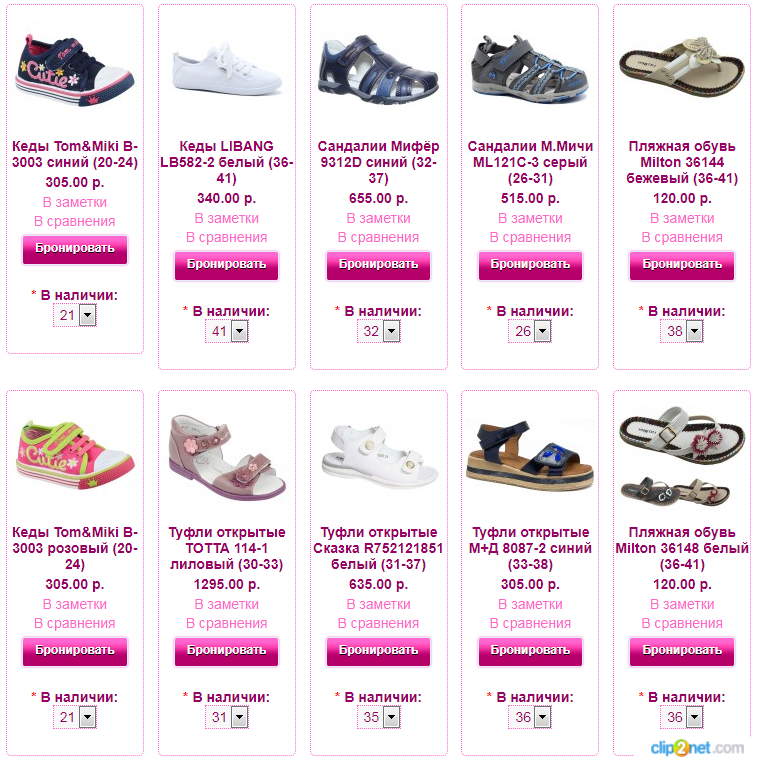
Task: Reserve the Сказка R752121851 white shoes
Action: [379, 651]
